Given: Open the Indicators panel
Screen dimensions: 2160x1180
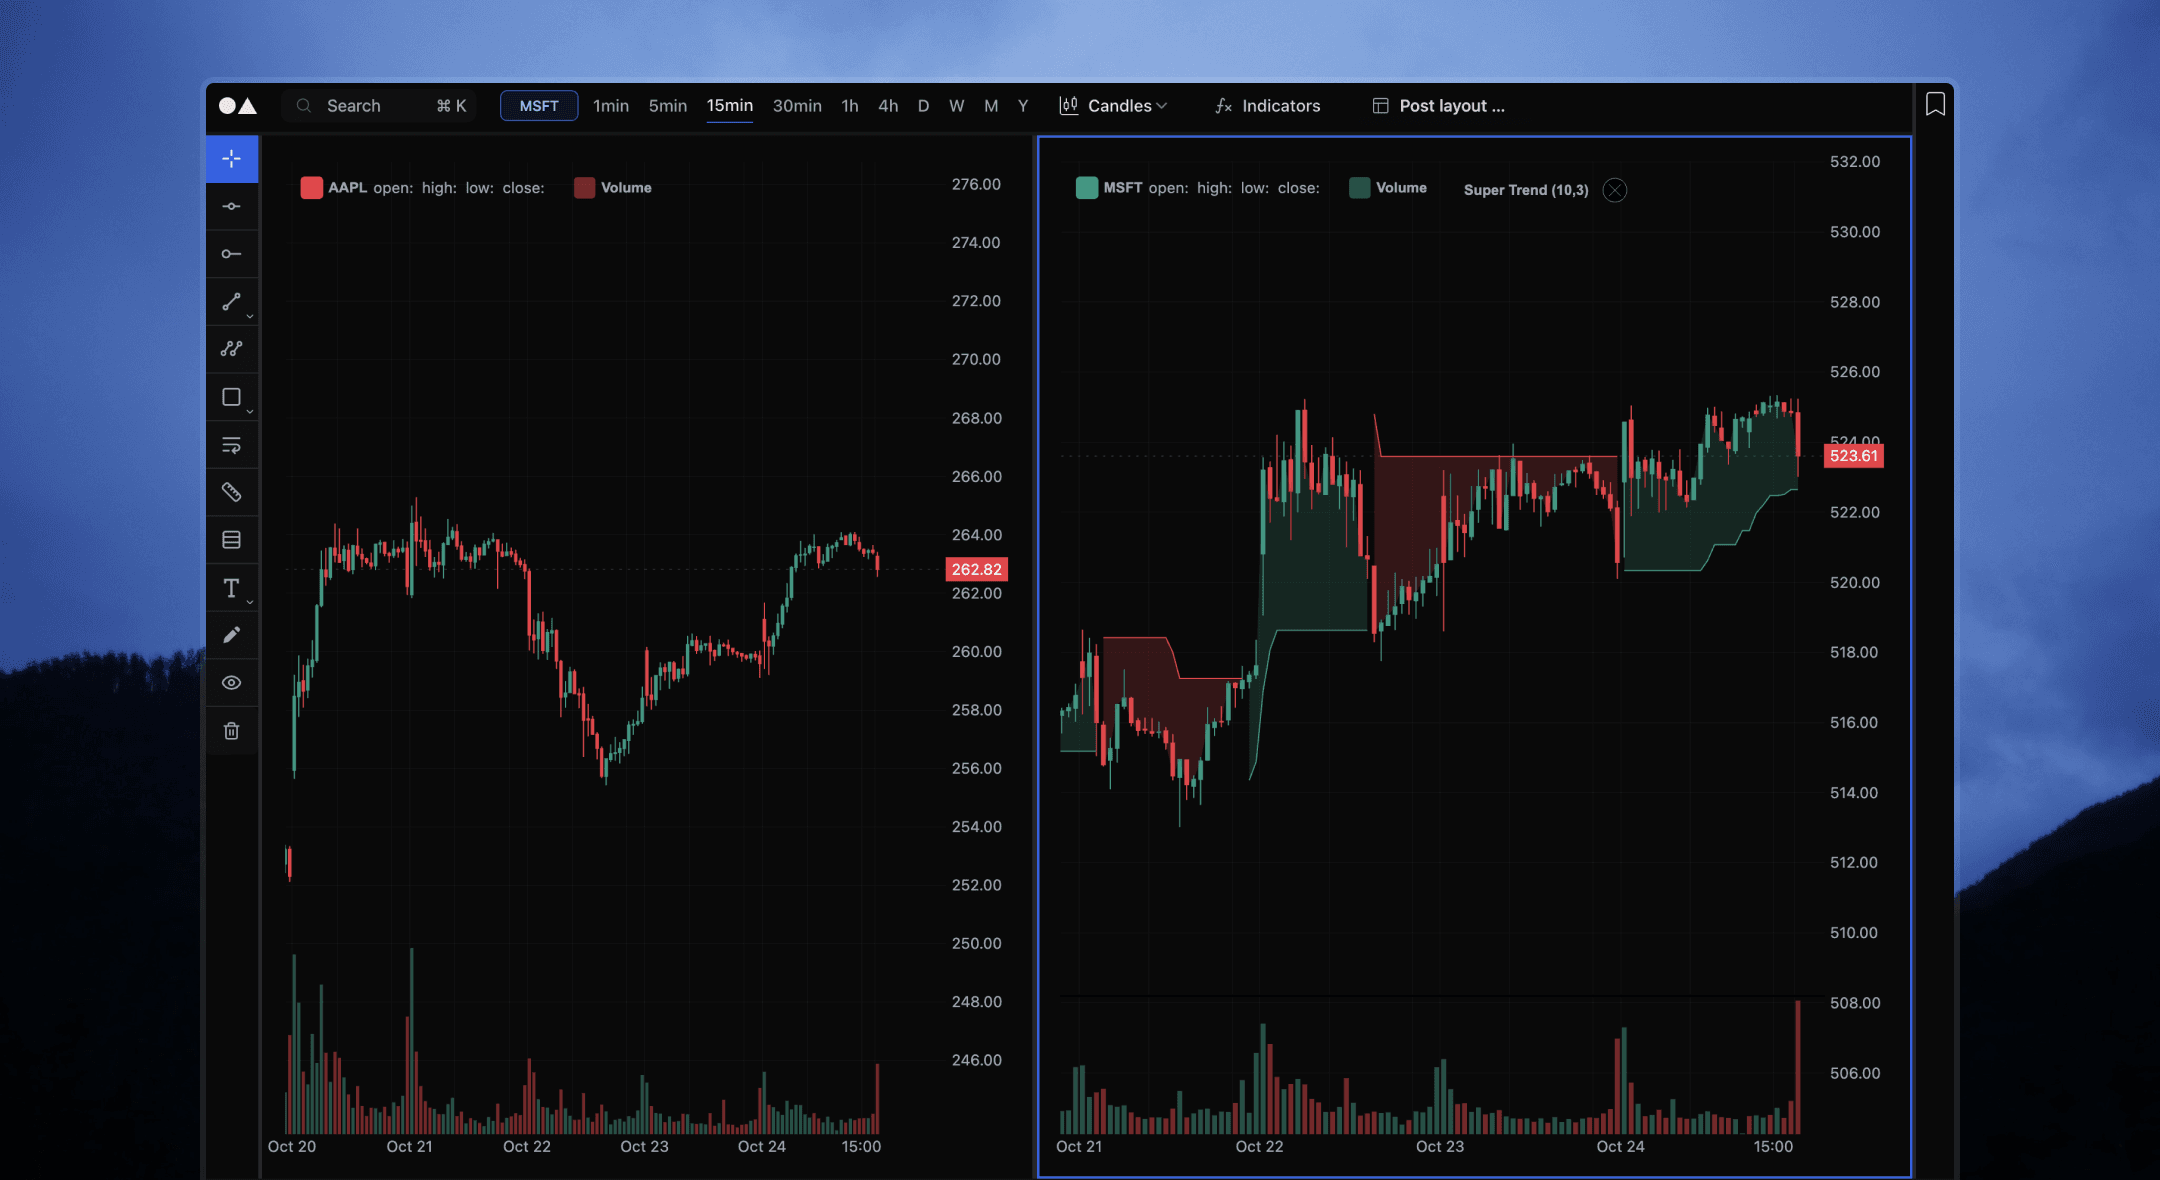Looking at the screenshot, I should 1266,105.
